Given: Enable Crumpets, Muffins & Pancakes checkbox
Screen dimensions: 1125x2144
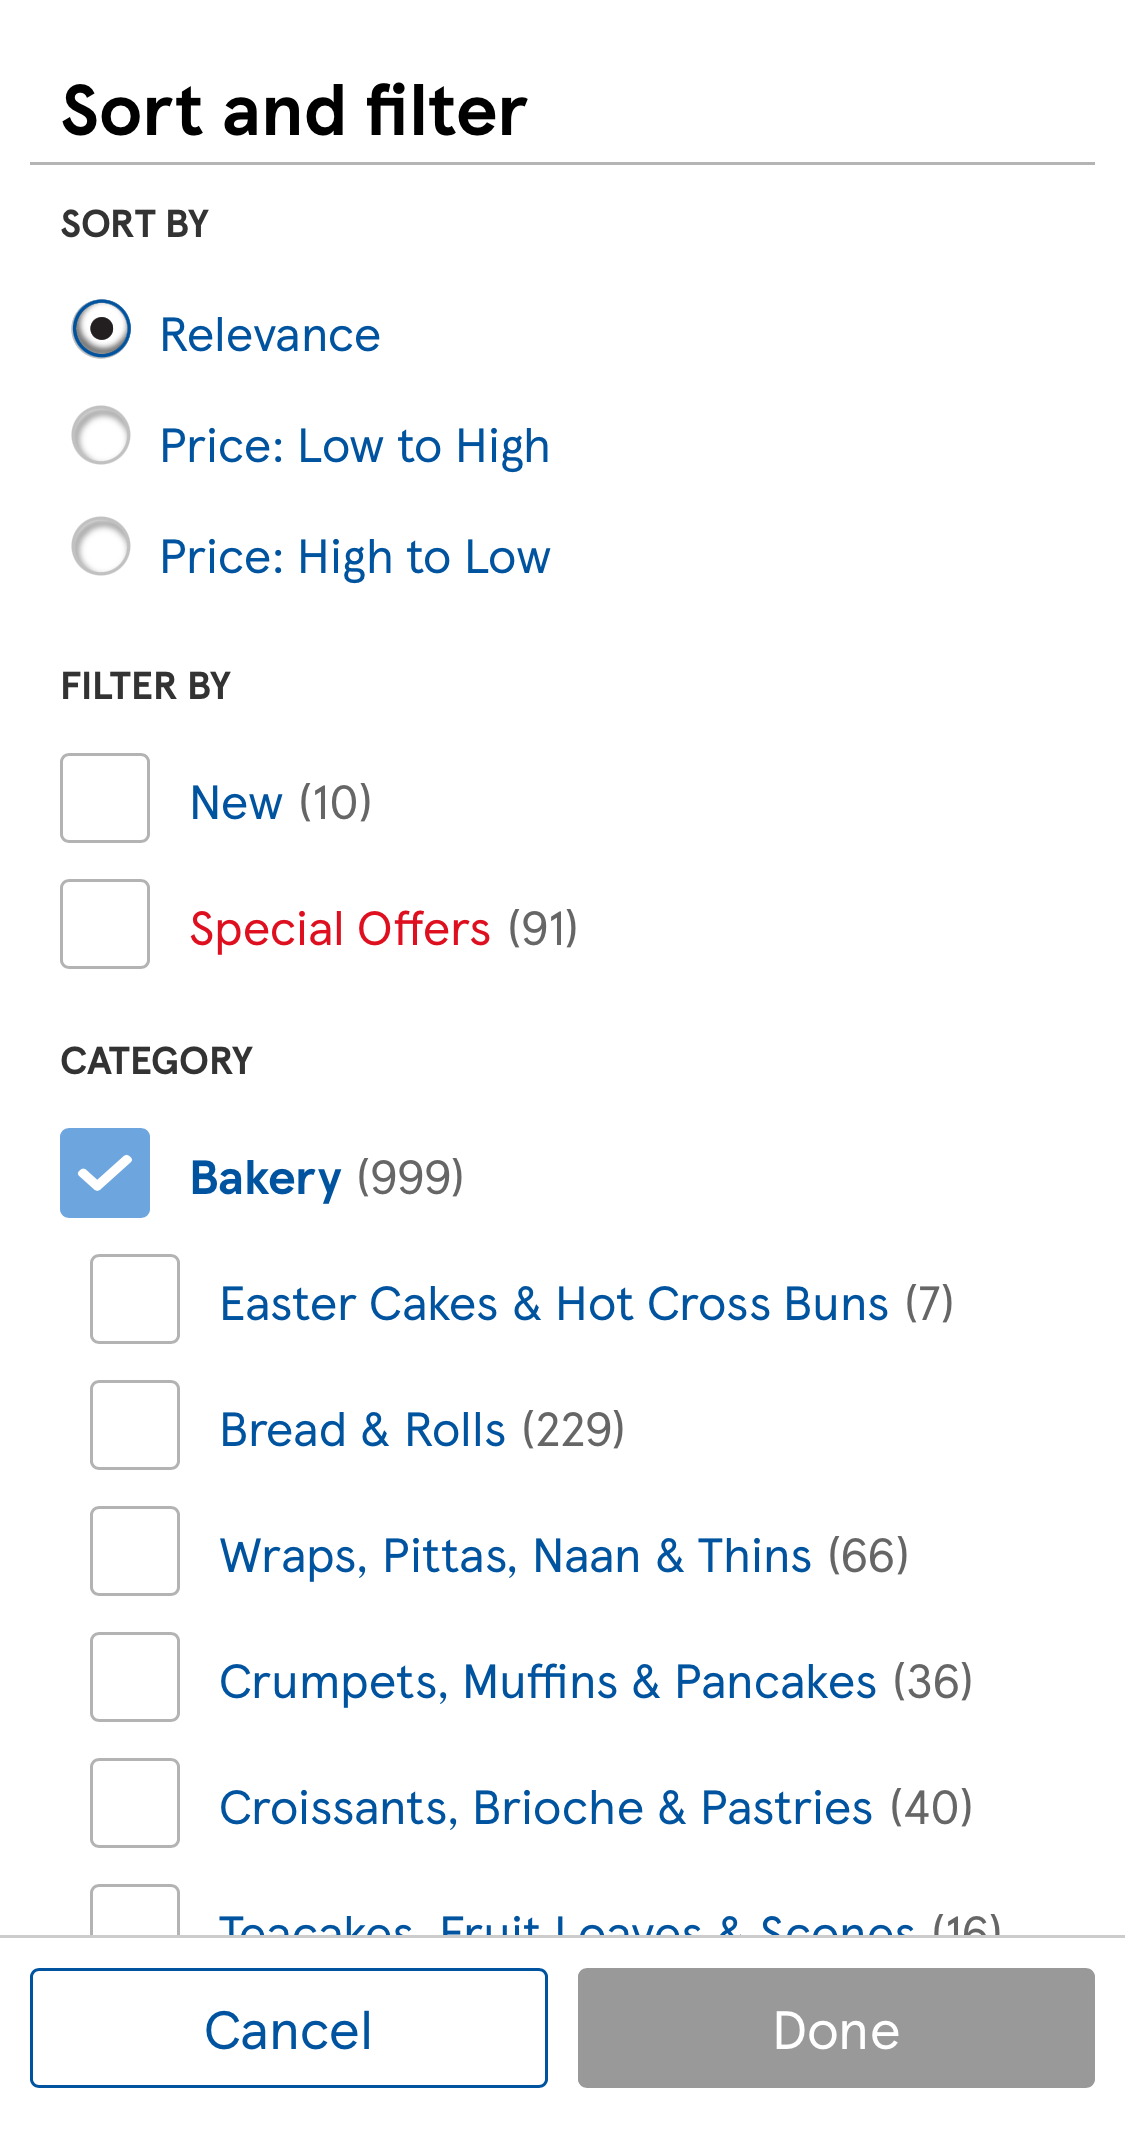Looking at the screenshot, I should [x=135, y=1677].
